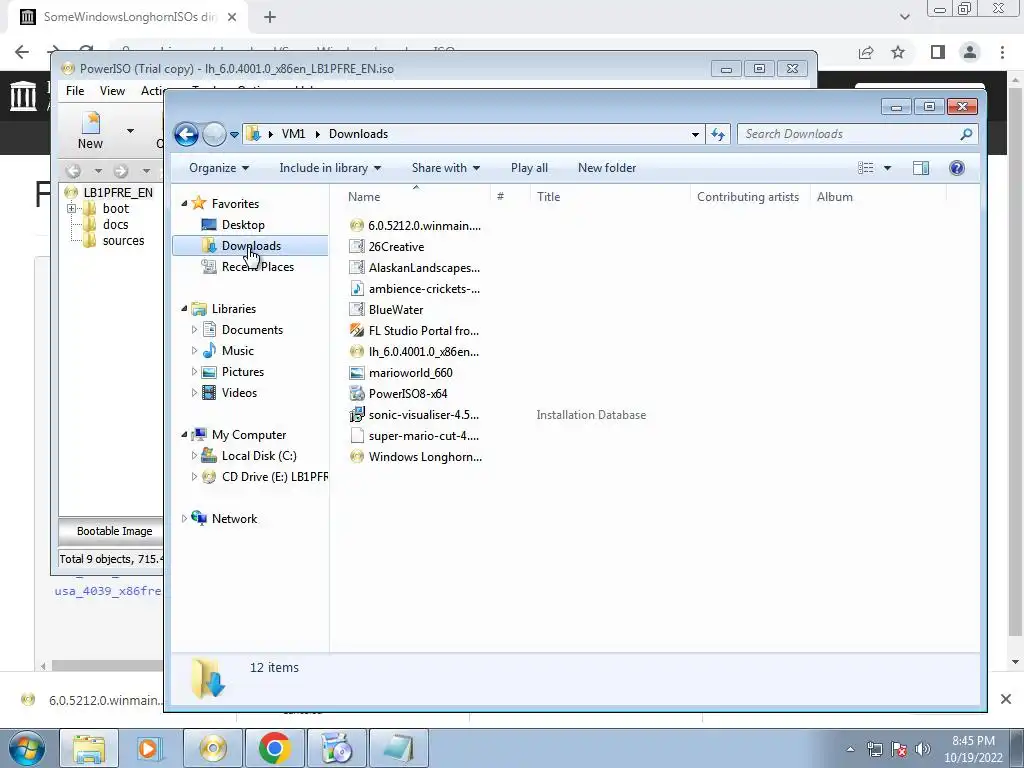This screenshot has height=768, width=1024.
Task: Click the Play all button
Action: pyautogui.click(x=529, y=168)
